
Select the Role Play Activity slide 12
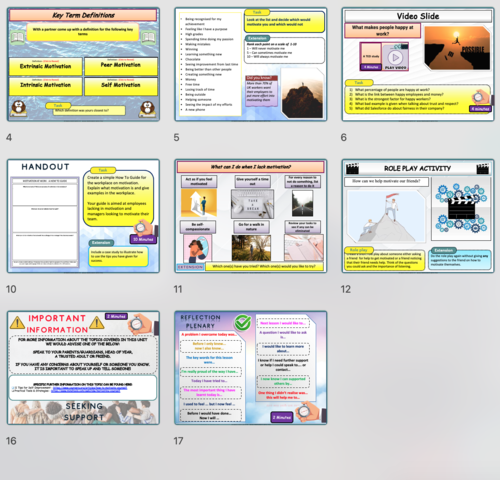coord(418,216)
